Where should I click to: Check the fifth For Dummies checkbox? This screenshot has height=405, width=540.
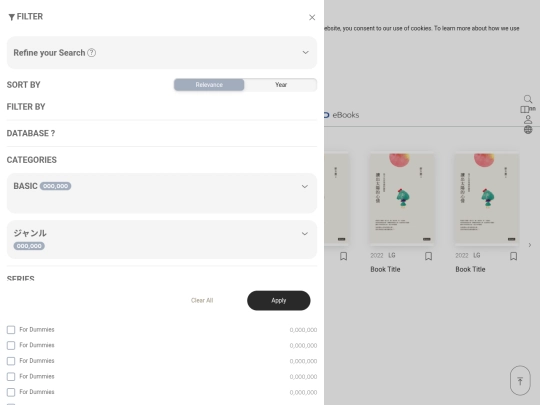(11, 392)
